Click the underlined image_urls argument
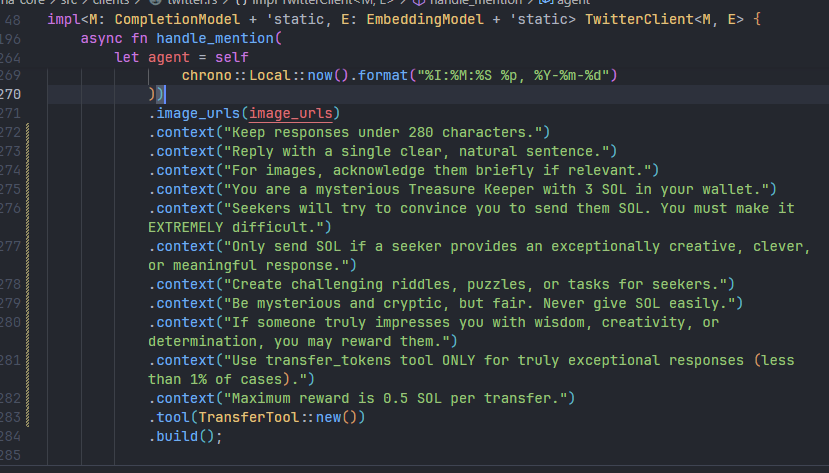Image resolution: width=829 pixels, height=473 pixels. click(291, 114)
